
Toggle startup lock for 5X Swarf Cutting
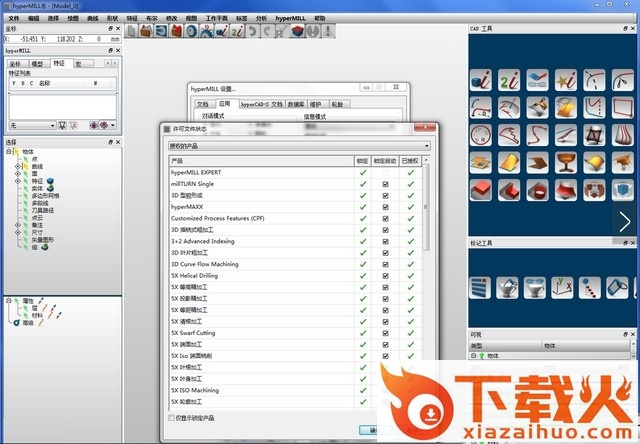pyautogui.click(x=385, y=333)
